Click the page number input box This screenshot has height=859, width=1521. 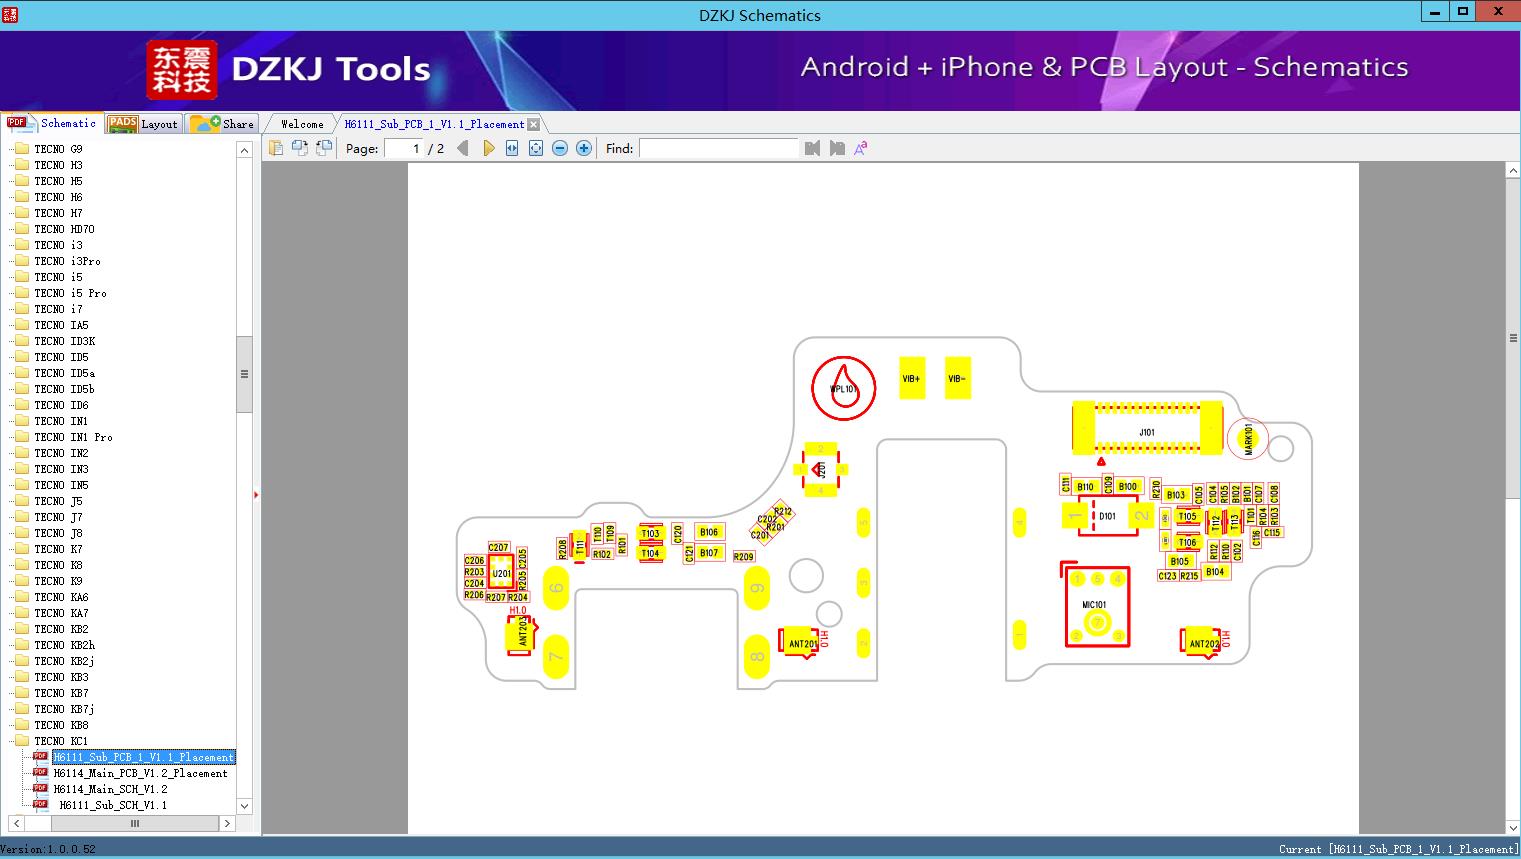click(x=404, y=148)
